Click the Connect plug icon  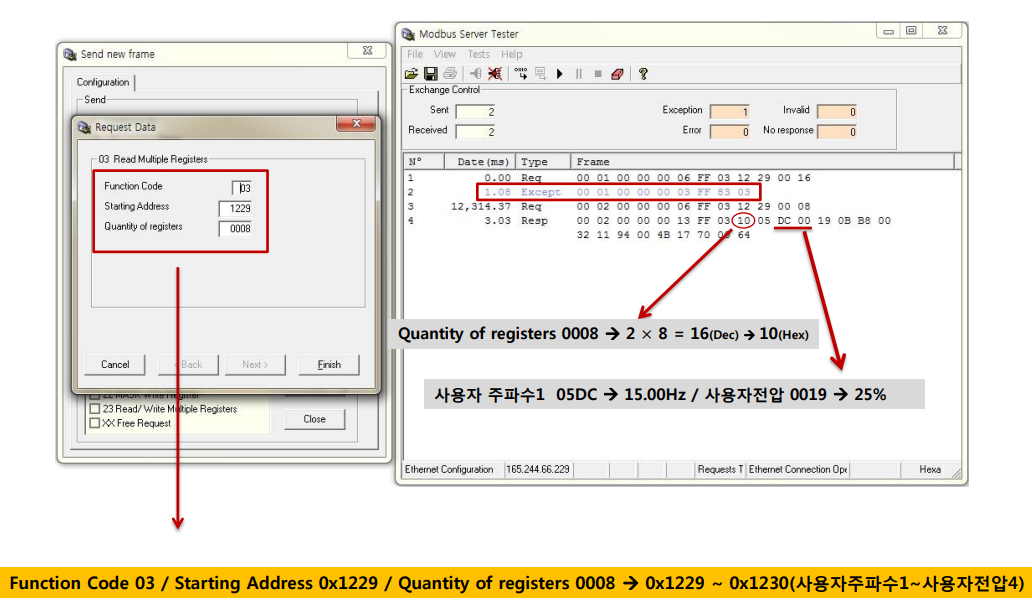coord(475,73)
